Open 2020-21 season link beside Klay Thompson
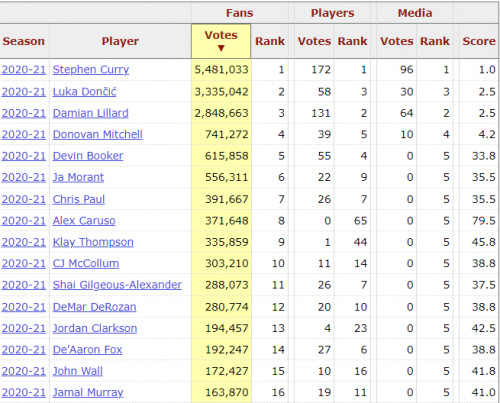This screenshot has width=500, height=403. [x=24, y=242]
